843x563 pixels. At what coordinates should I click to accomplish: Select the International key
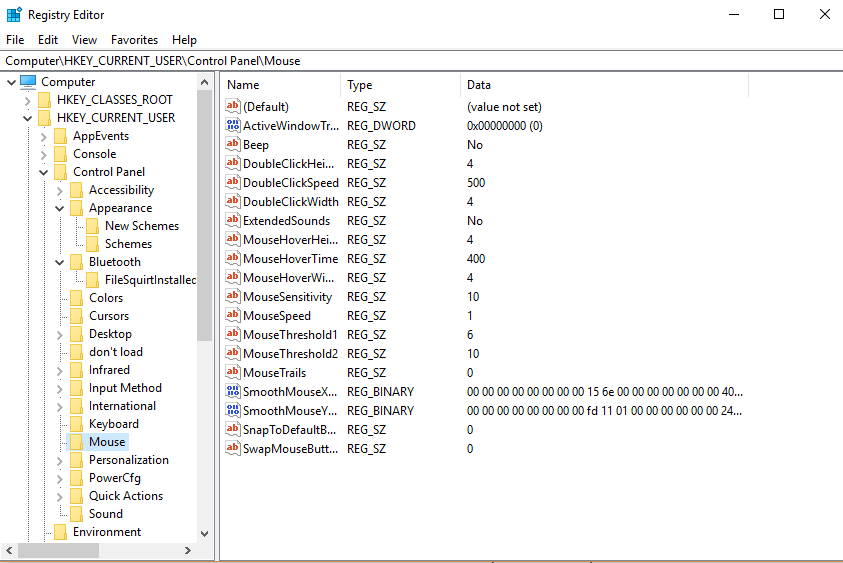[123, 406]
